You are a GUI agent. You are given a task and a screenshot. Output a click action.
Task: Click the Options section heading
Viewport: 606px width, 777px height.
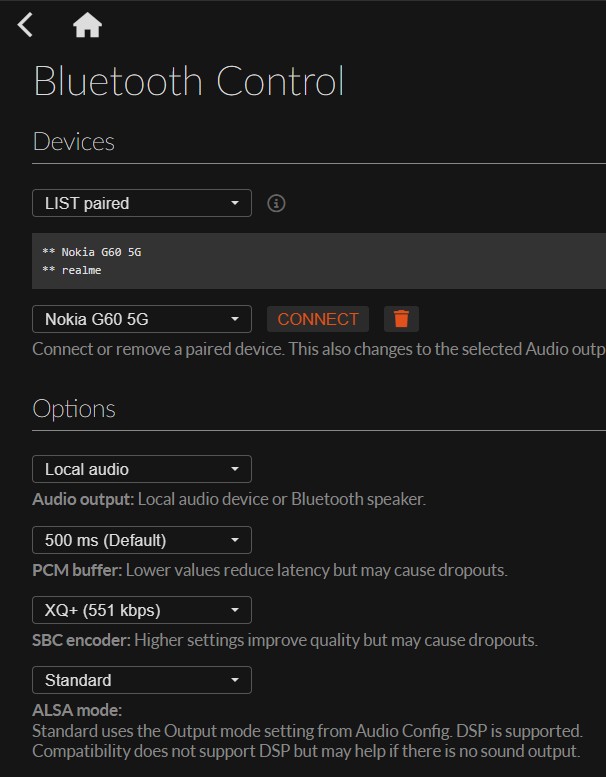(x=74, y=408)
